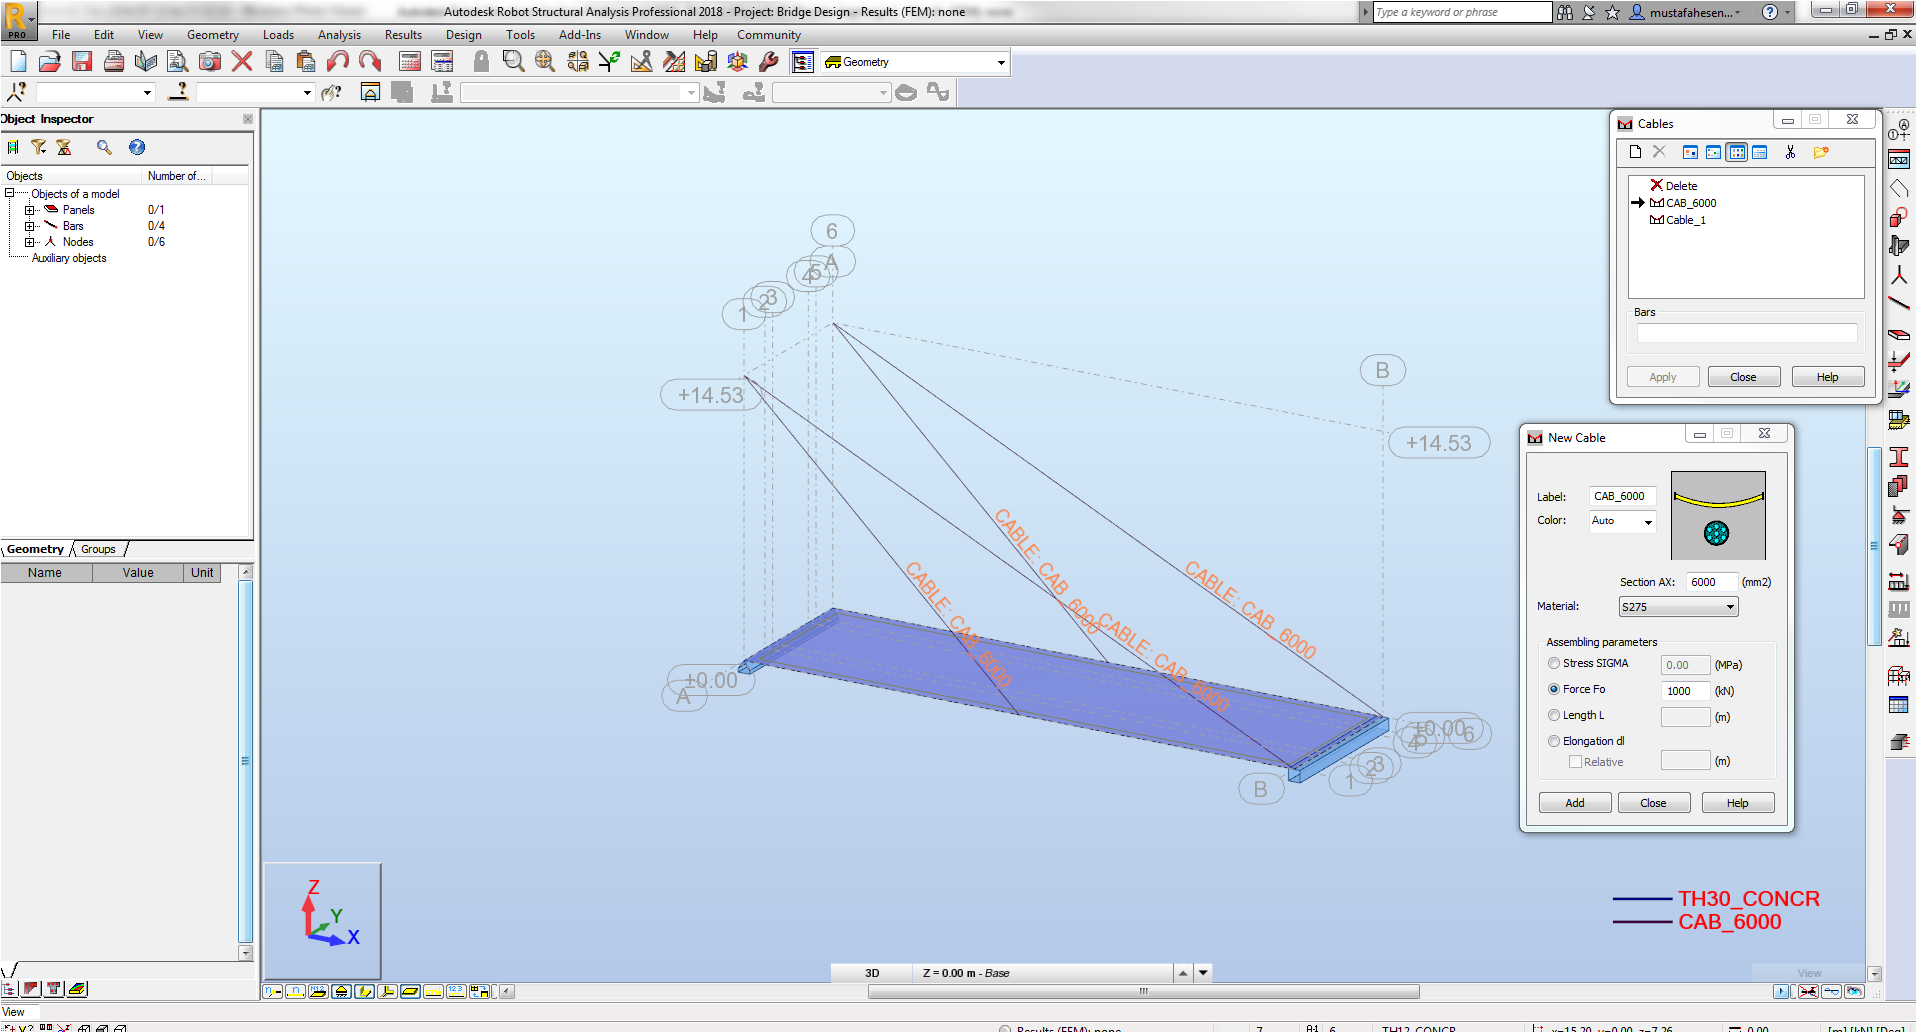
Task: Select Cable_1 in the Cables list
Action: pyautogui.click(x=1686, y=220)
